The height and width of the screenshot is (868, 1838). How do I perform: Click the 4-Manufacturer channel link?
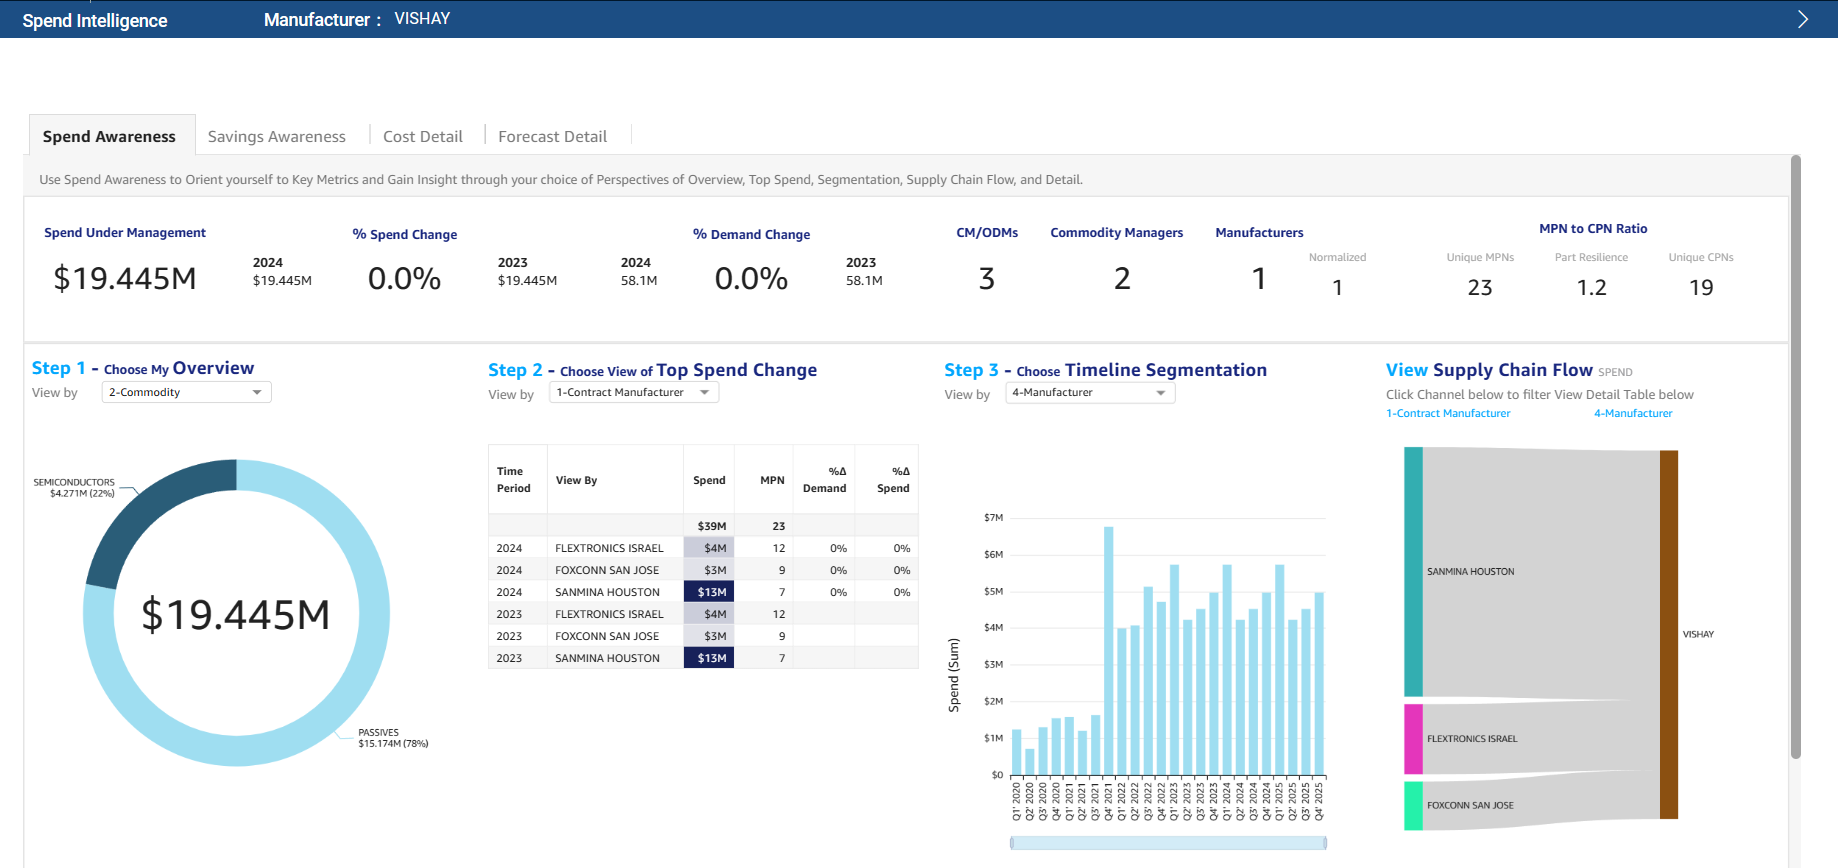click(1632, 414)
